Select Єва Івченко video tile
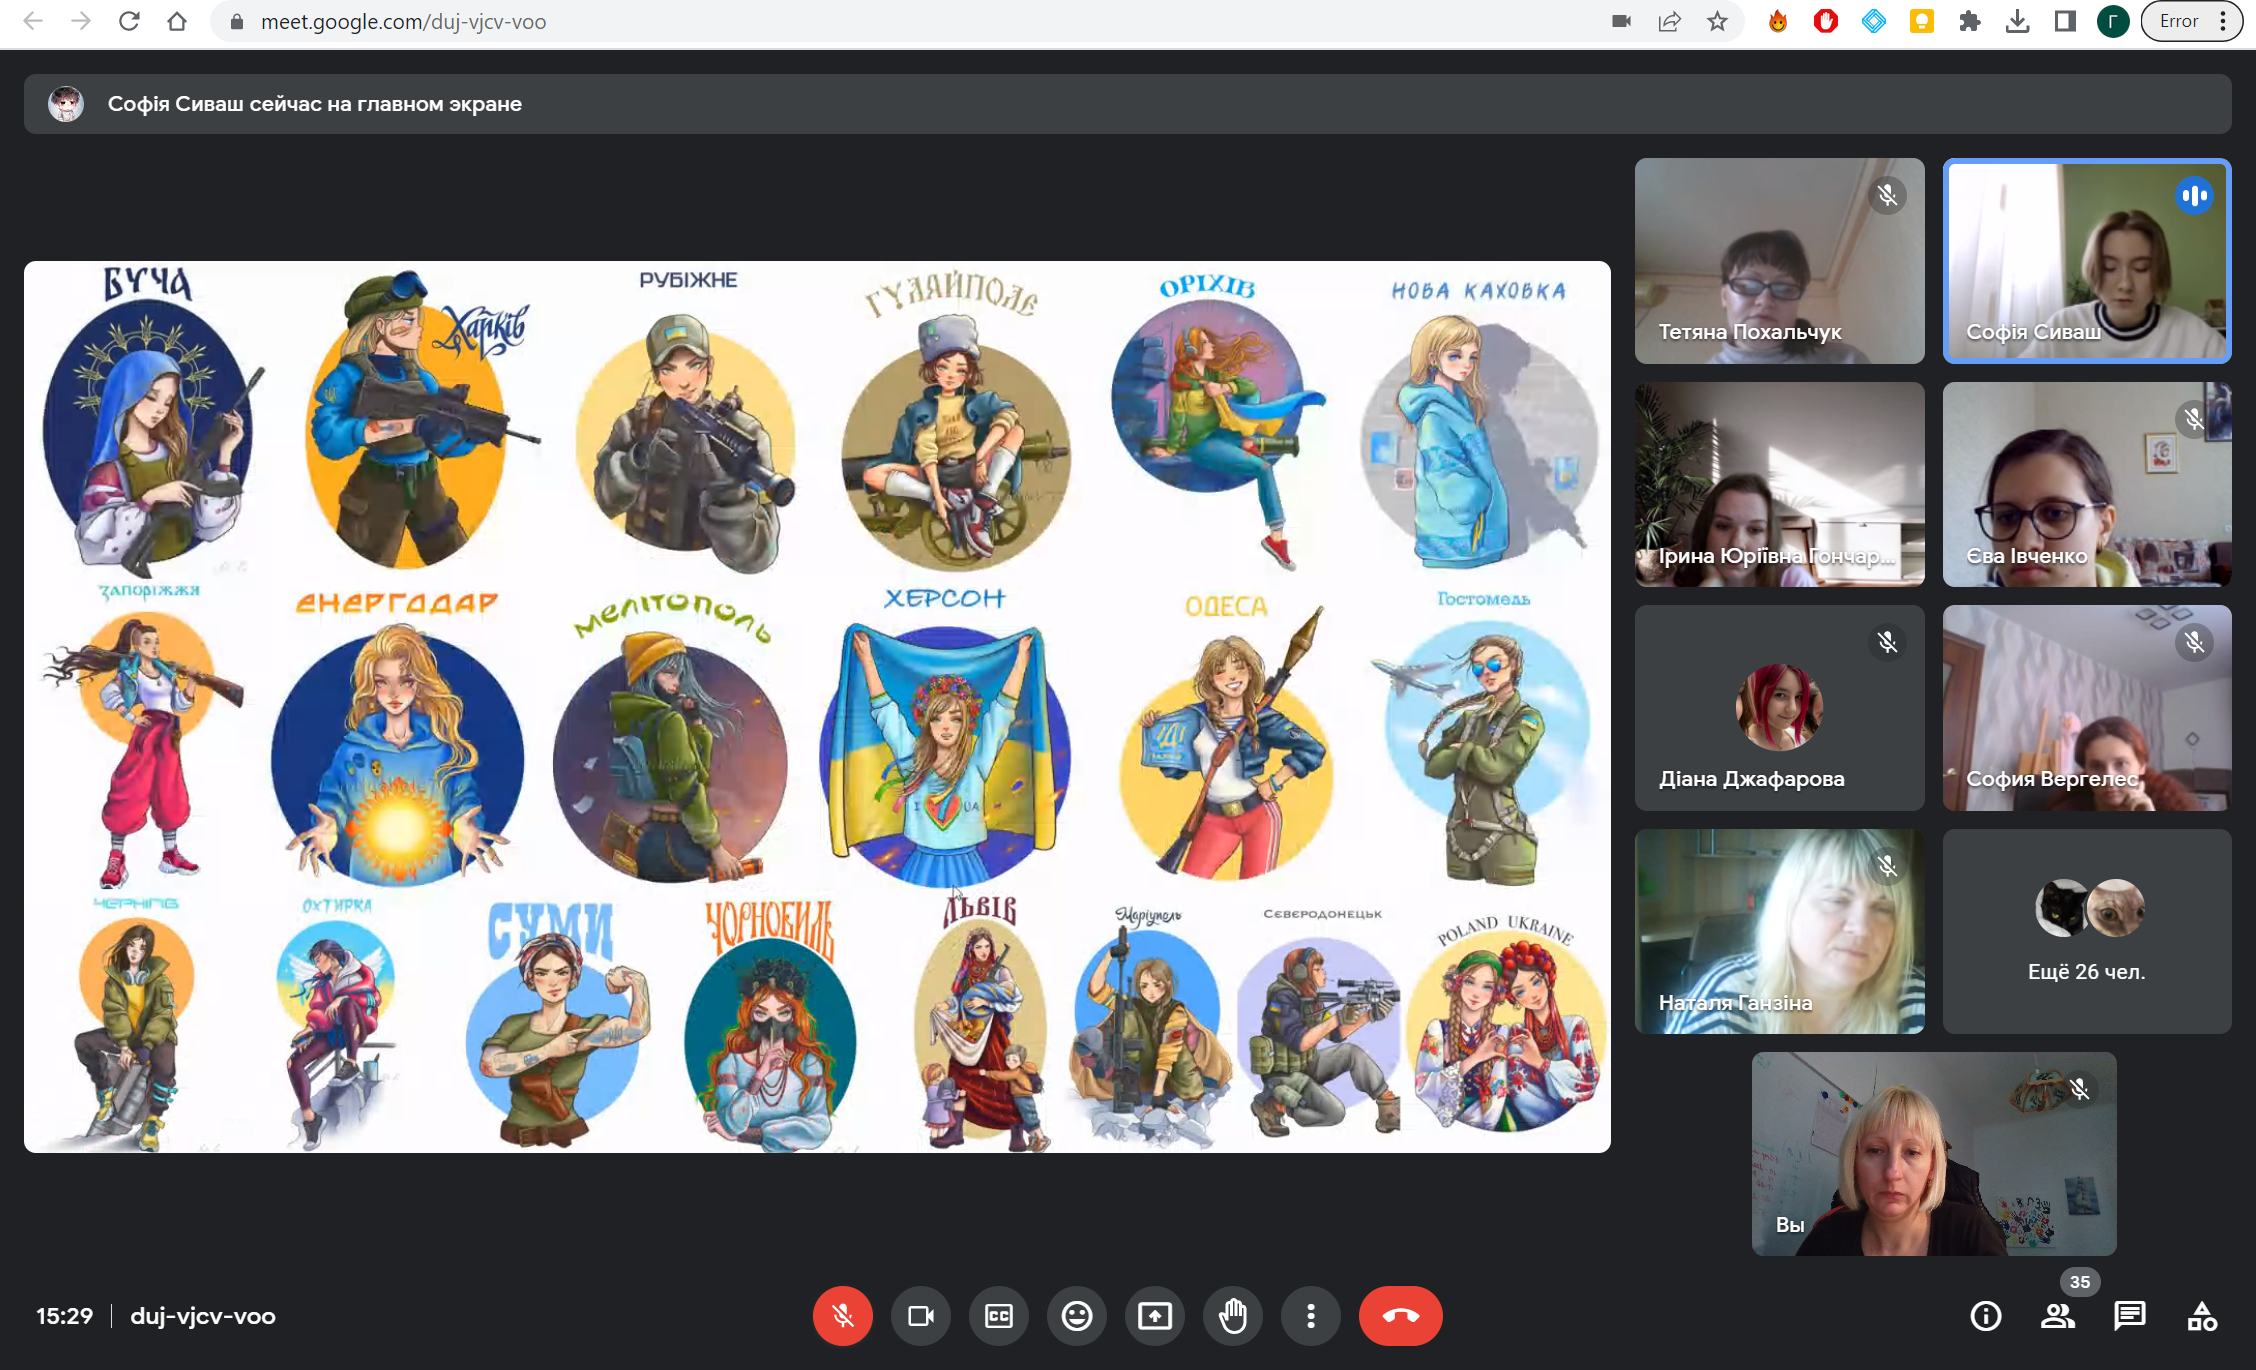Viewport: 2256px width, 1370px height. 2087,484
